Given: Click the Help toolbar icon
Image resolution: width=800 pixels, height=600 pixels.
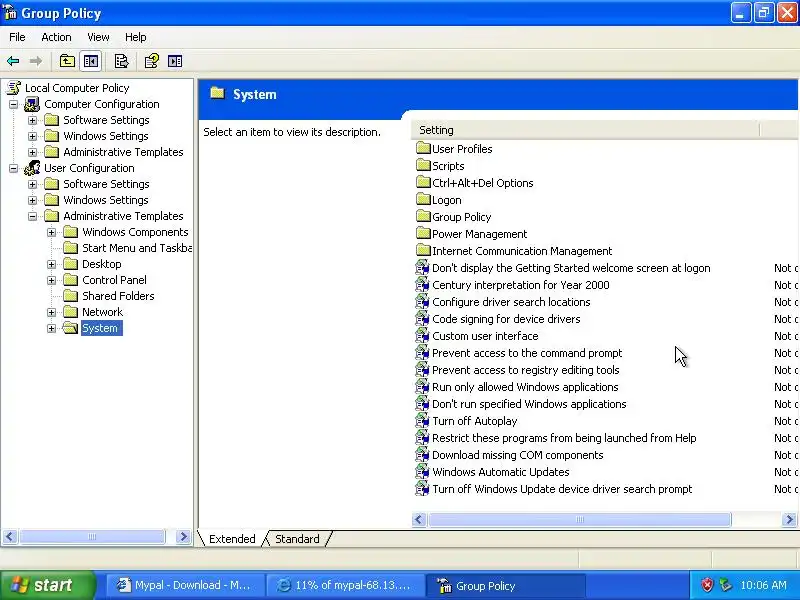Looking at the screenshot, I should coord(152,61).
